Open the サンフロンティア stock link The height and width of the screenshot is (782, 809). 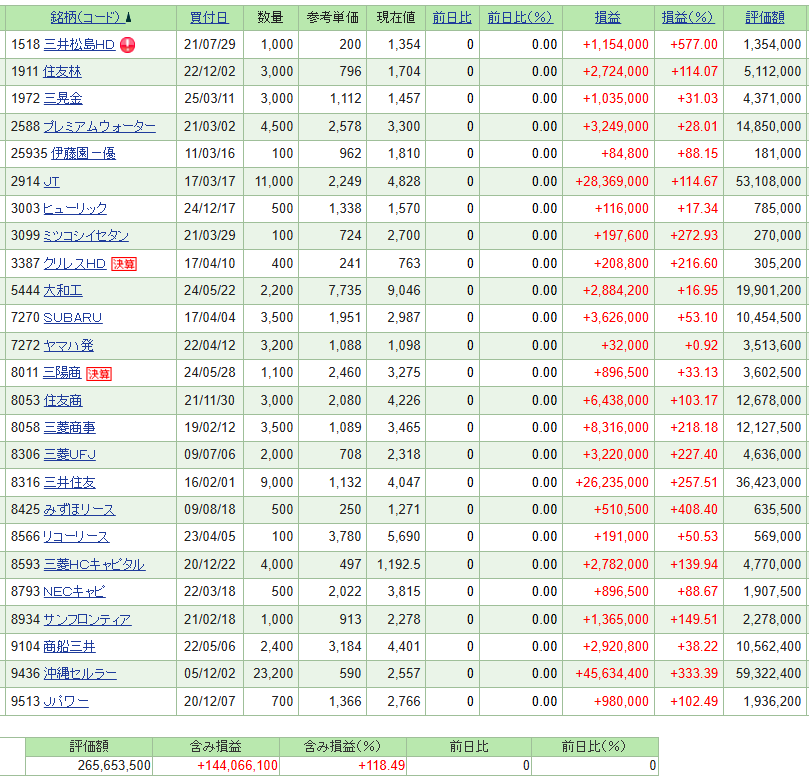coord(87,619)
